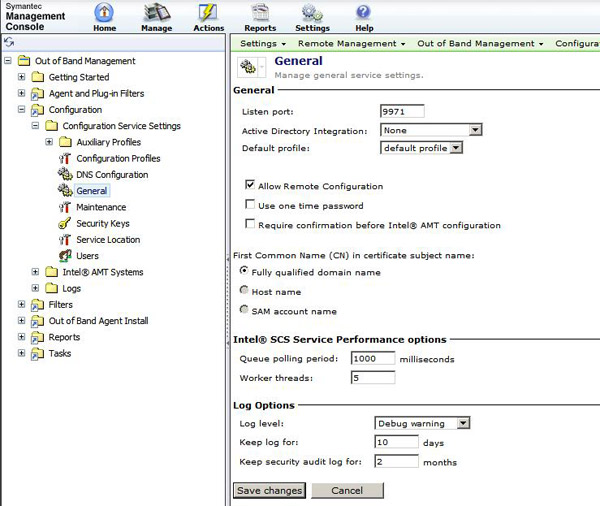Open the Manage toolbar icon
Viewport: 600px width, 506px height.
[x=157, y=13]
